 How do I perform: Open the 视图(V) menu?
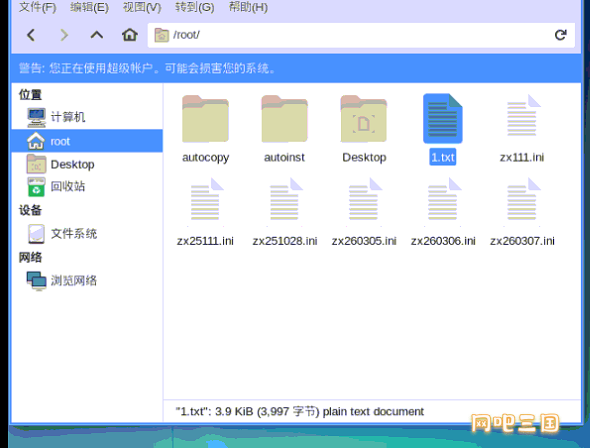coord(142,7)
